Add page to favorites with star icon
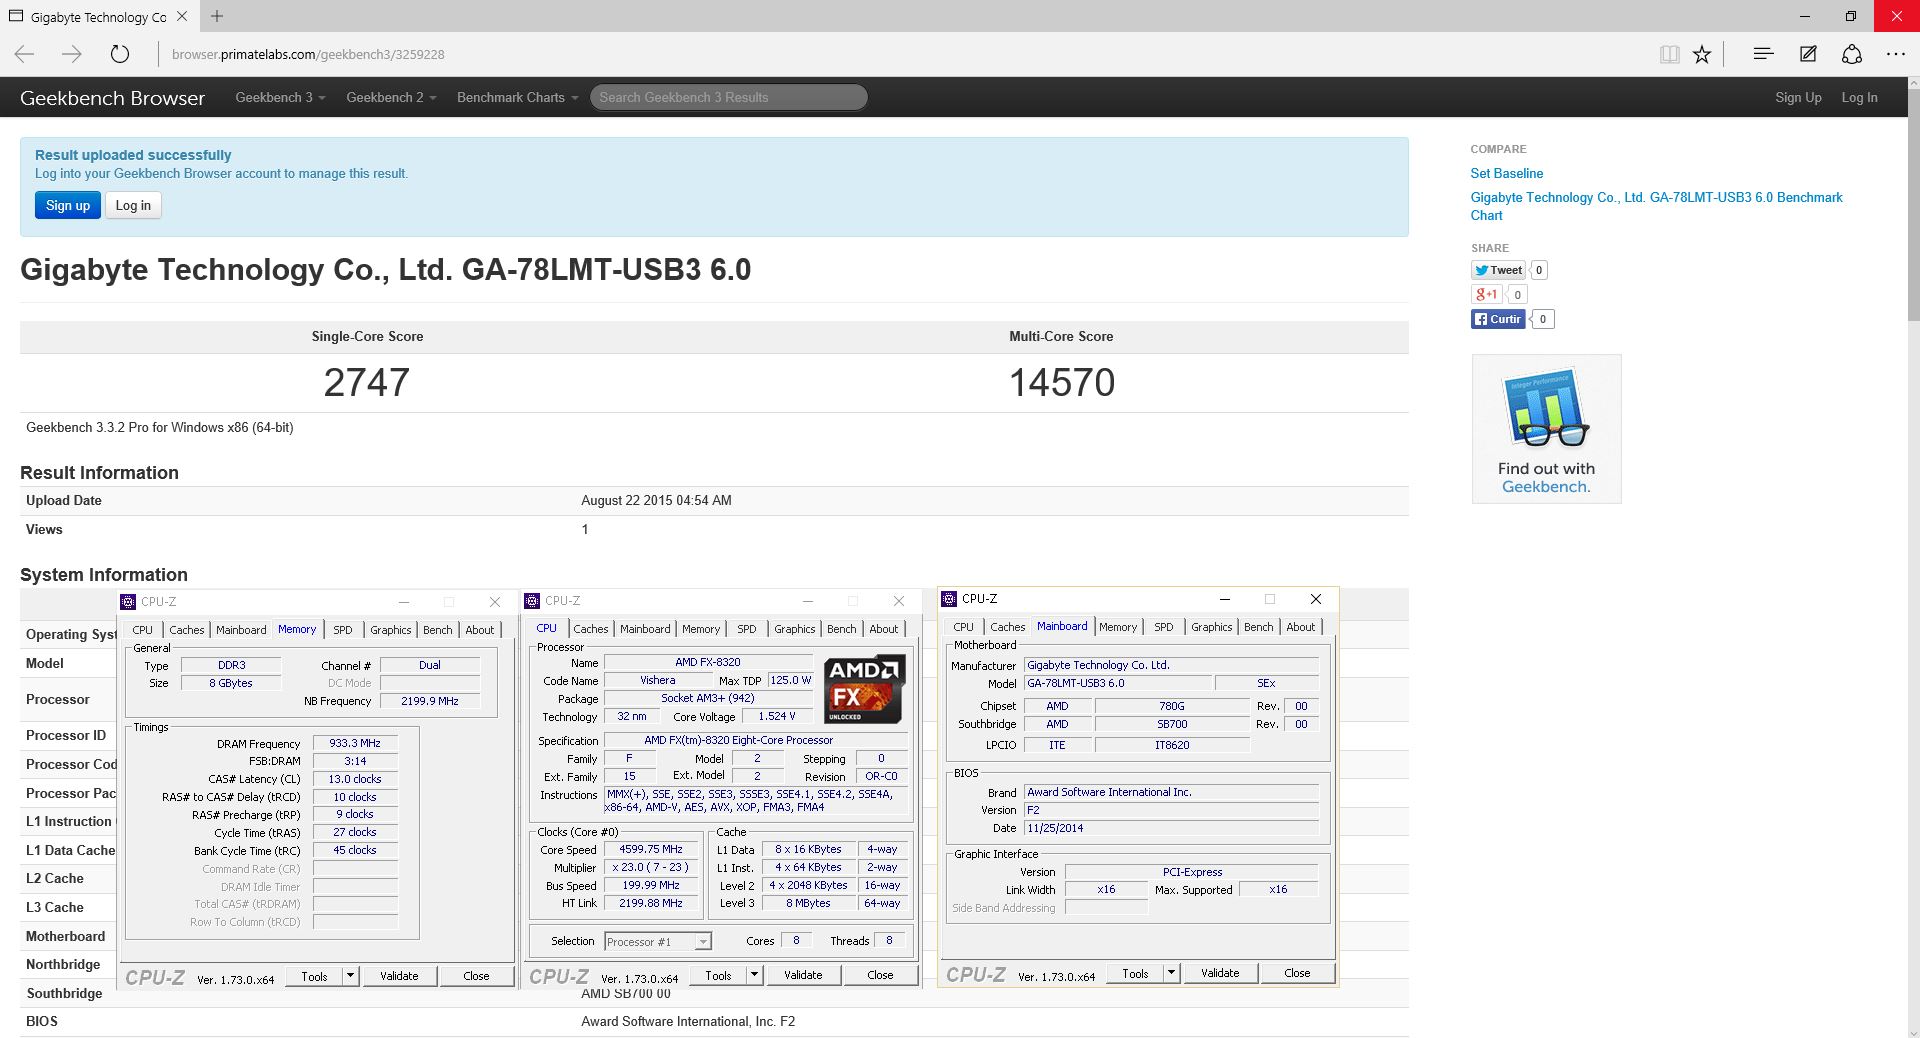1920x1038 pixels. click(1702, 54)
